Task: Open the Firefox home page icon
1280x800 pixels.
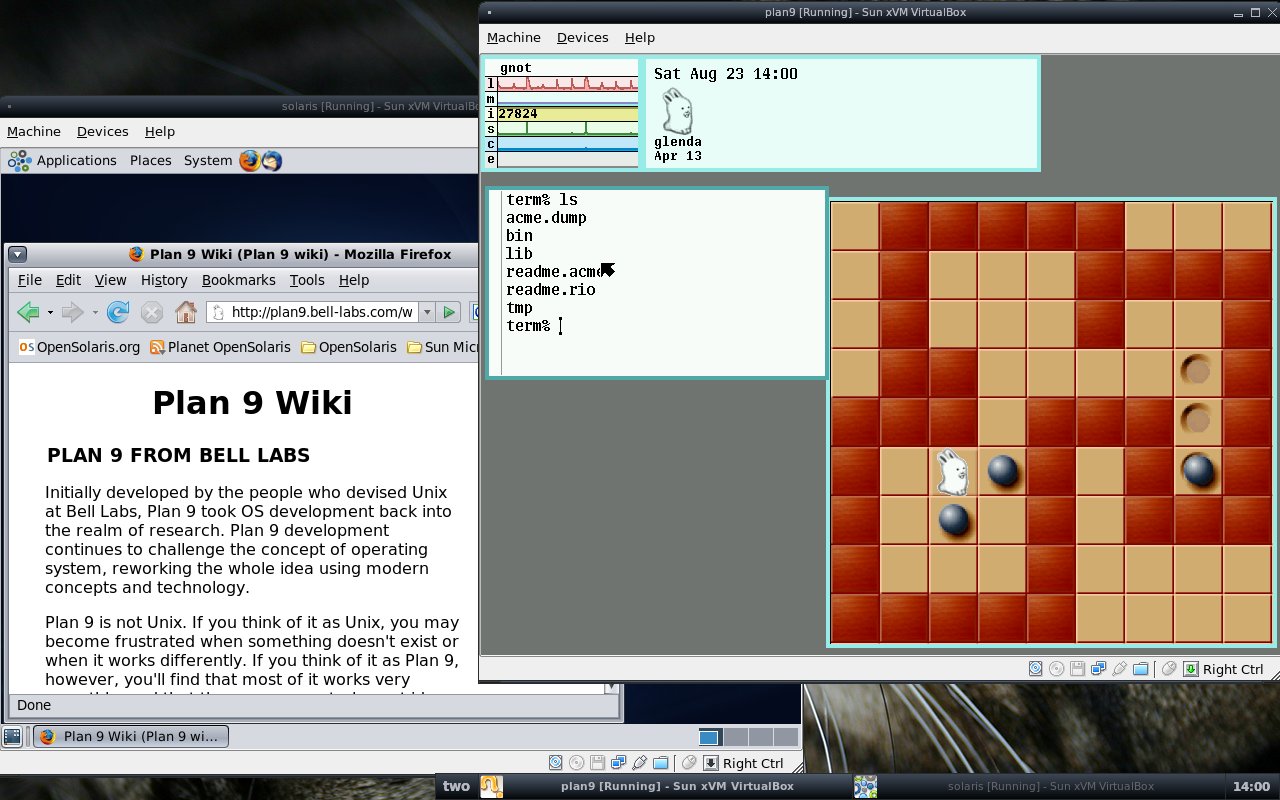Action: (185, 312)
